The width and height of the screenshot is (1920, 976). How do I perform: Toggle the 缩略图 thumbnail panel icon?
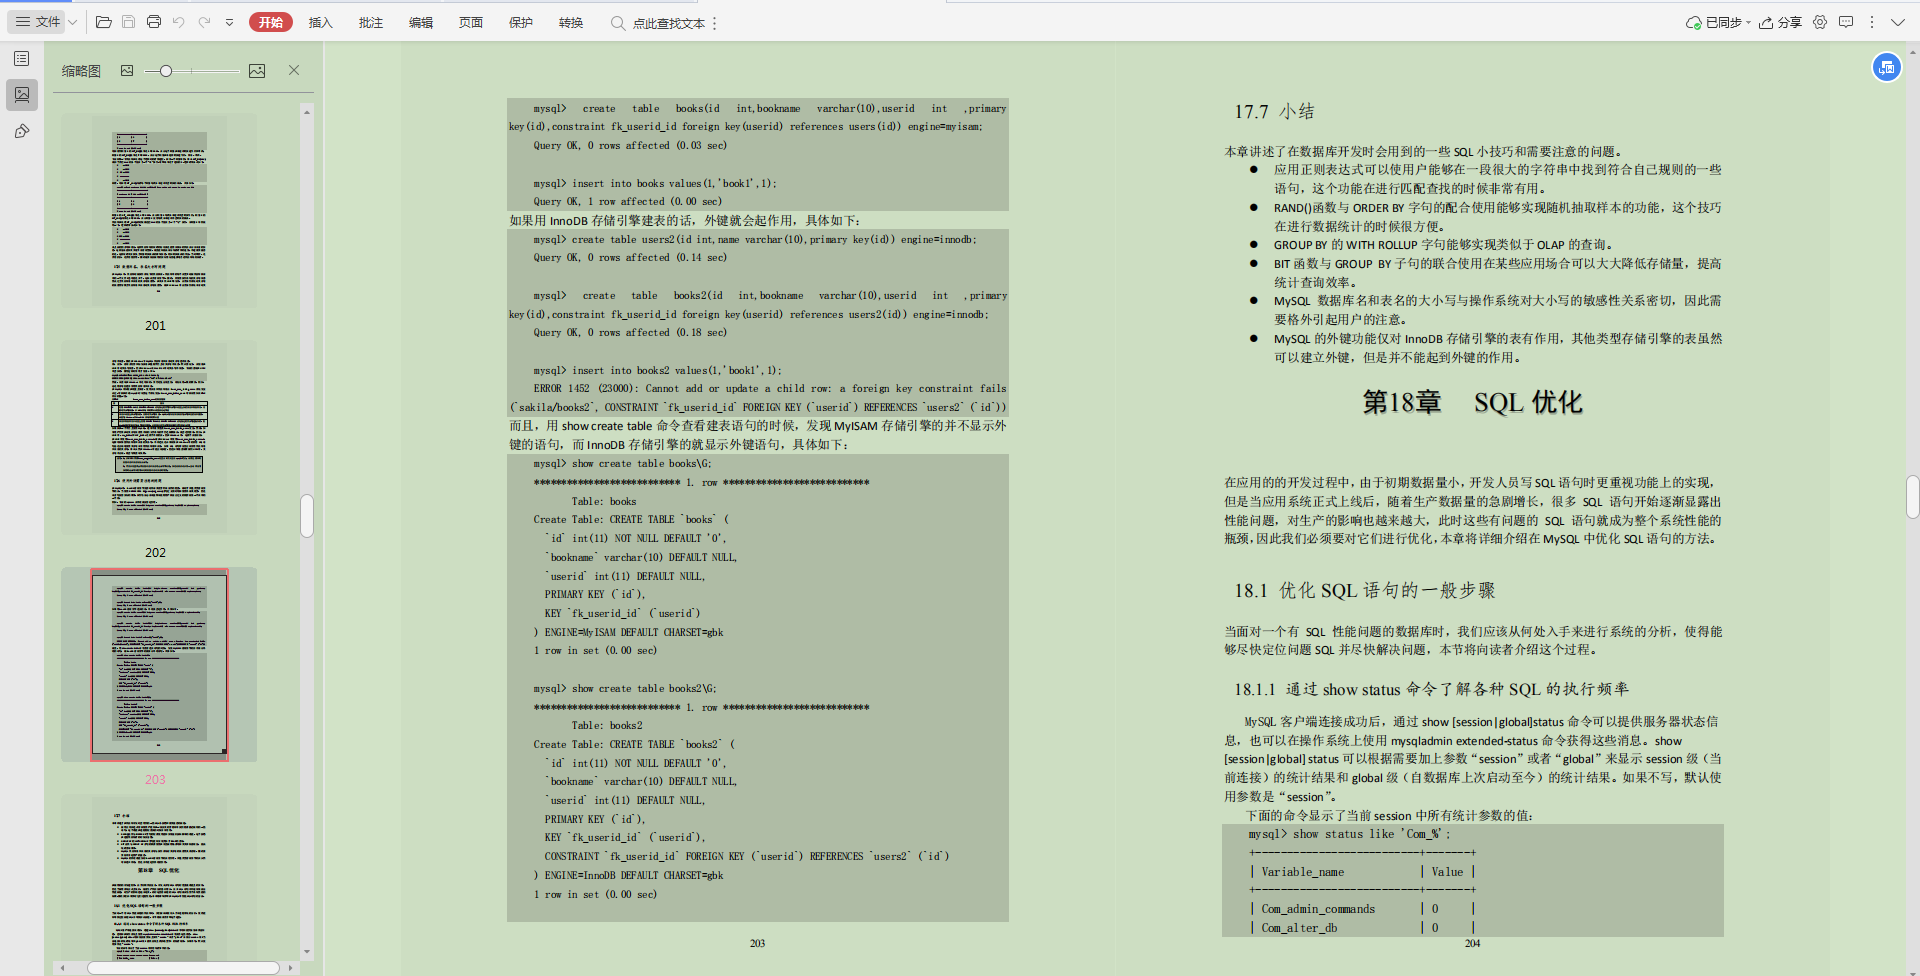coord(22,95)
